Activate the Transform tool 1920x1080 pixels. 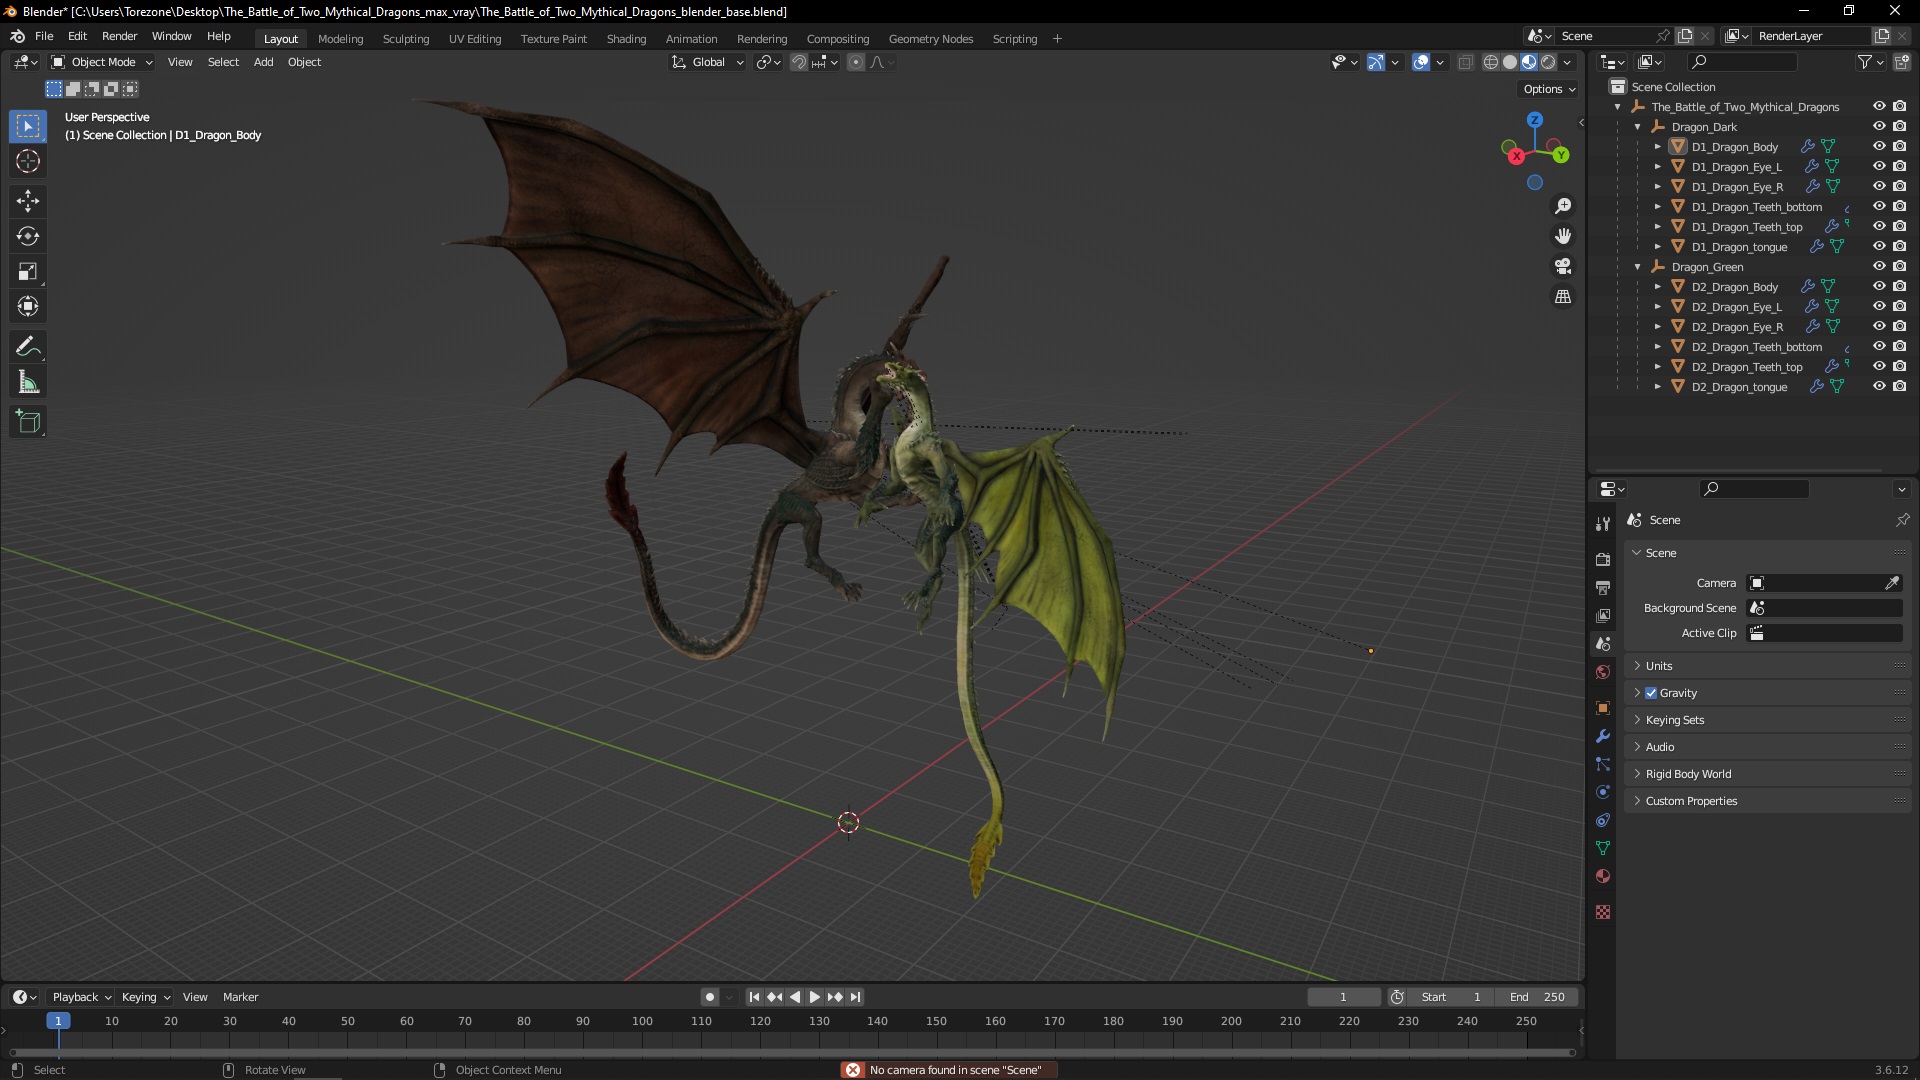point(28,307)
